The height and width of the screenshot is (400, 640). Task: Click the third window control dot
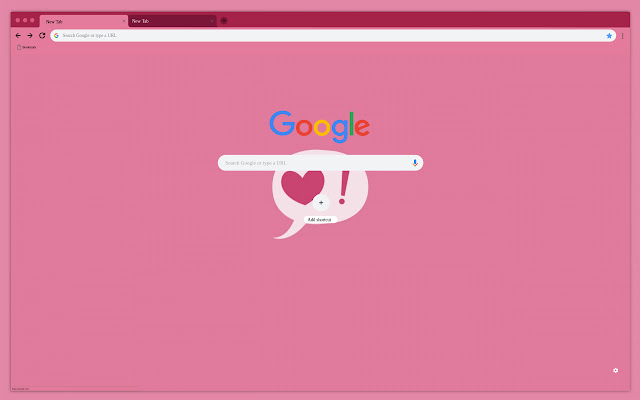[x=32, y=20]
